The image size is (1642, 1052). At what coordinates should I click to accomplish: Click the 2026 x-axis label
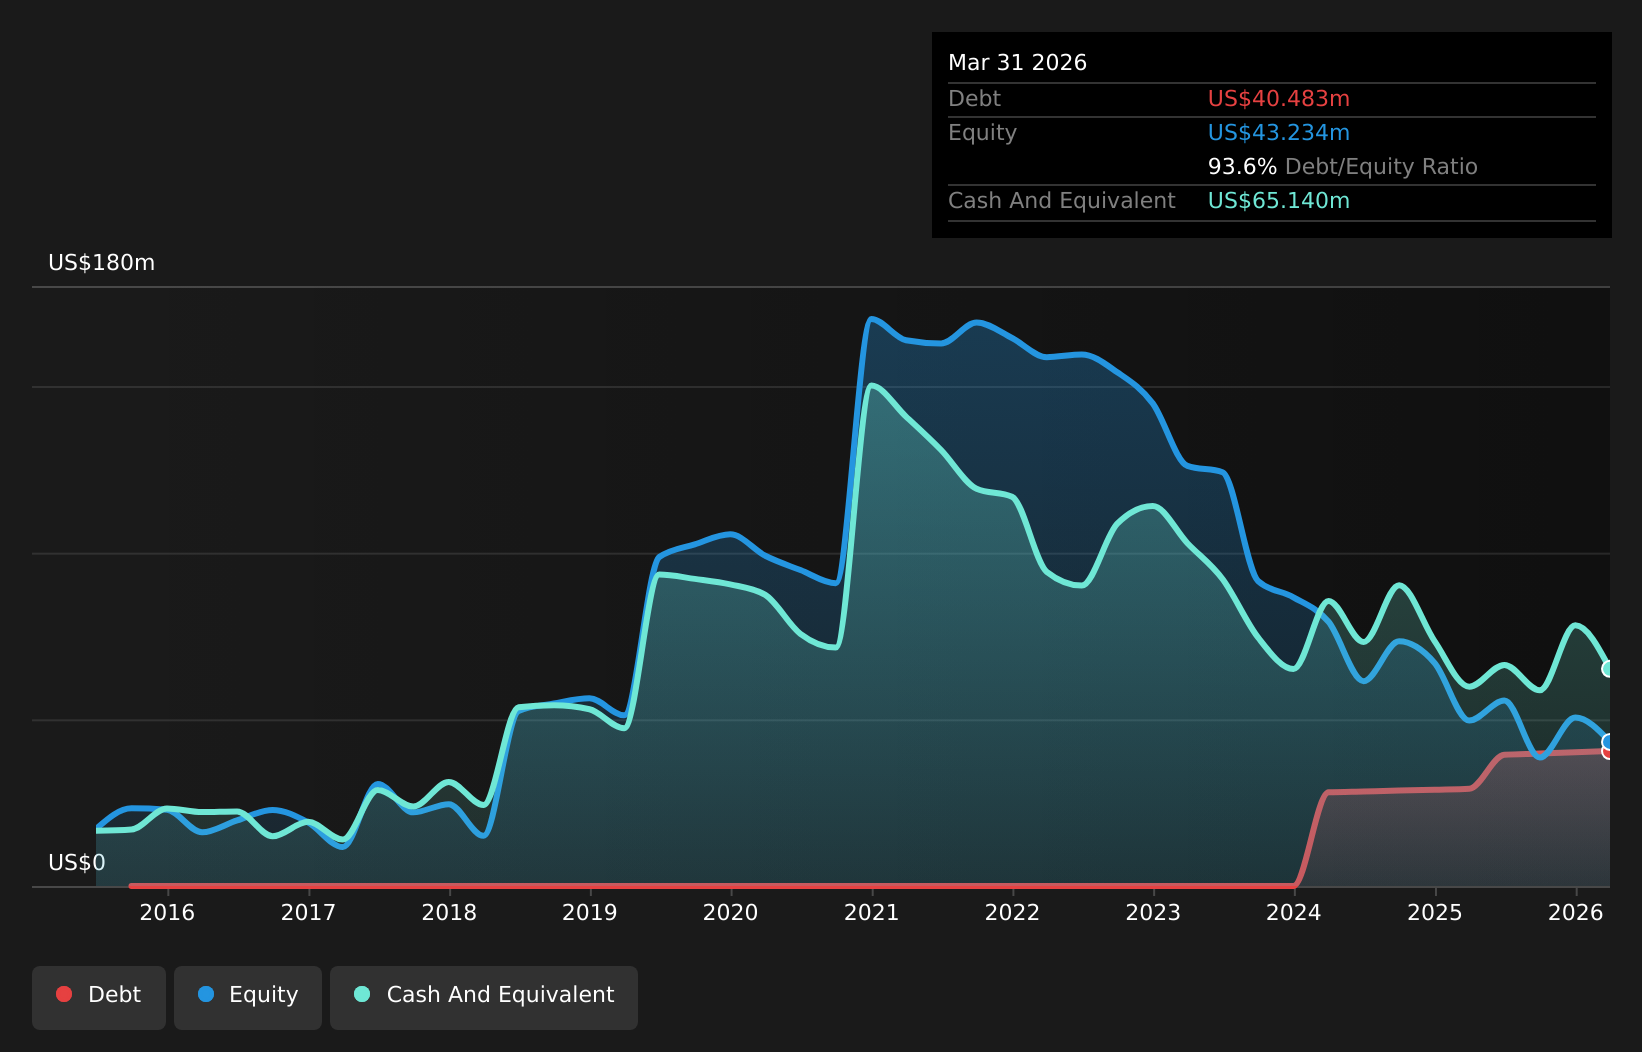pos(1576,912)
